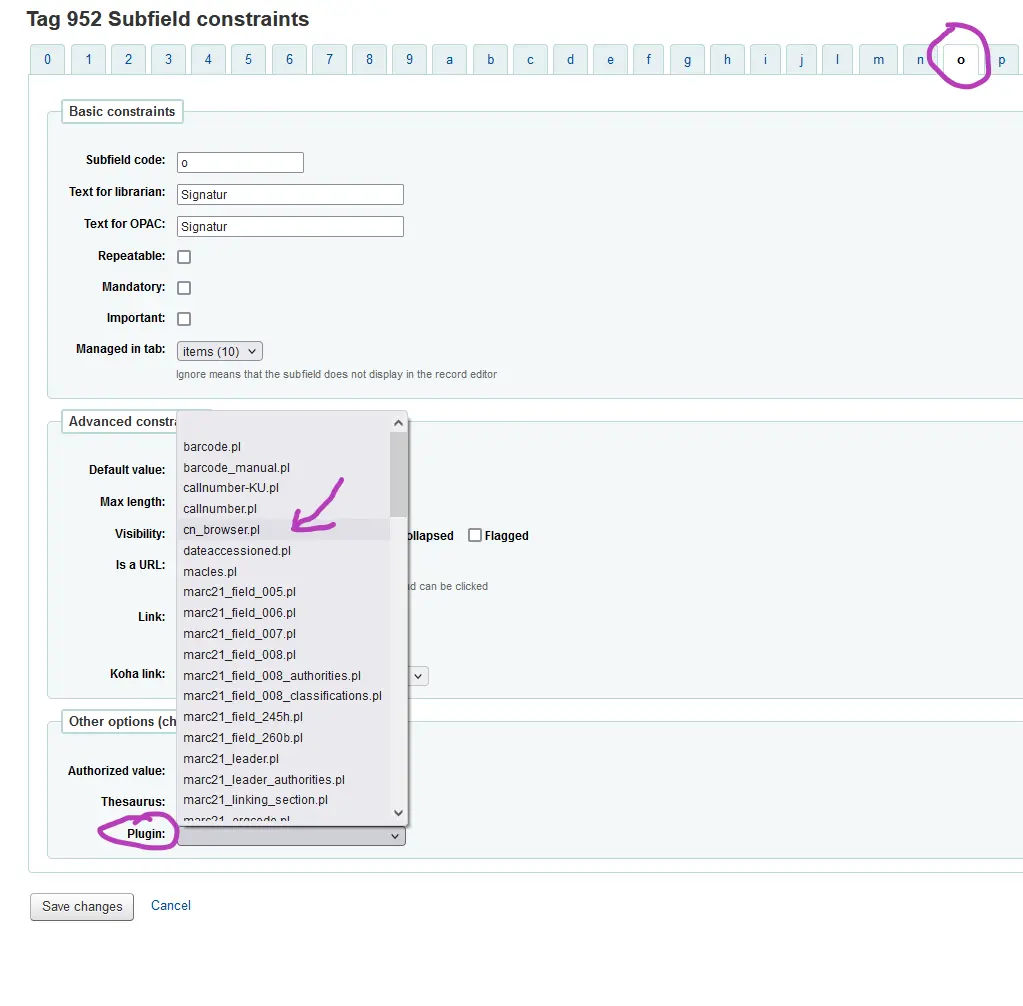Open subfield tab b
Image resolution: width=1023 pixels, height=1006 pixels.
490,59
